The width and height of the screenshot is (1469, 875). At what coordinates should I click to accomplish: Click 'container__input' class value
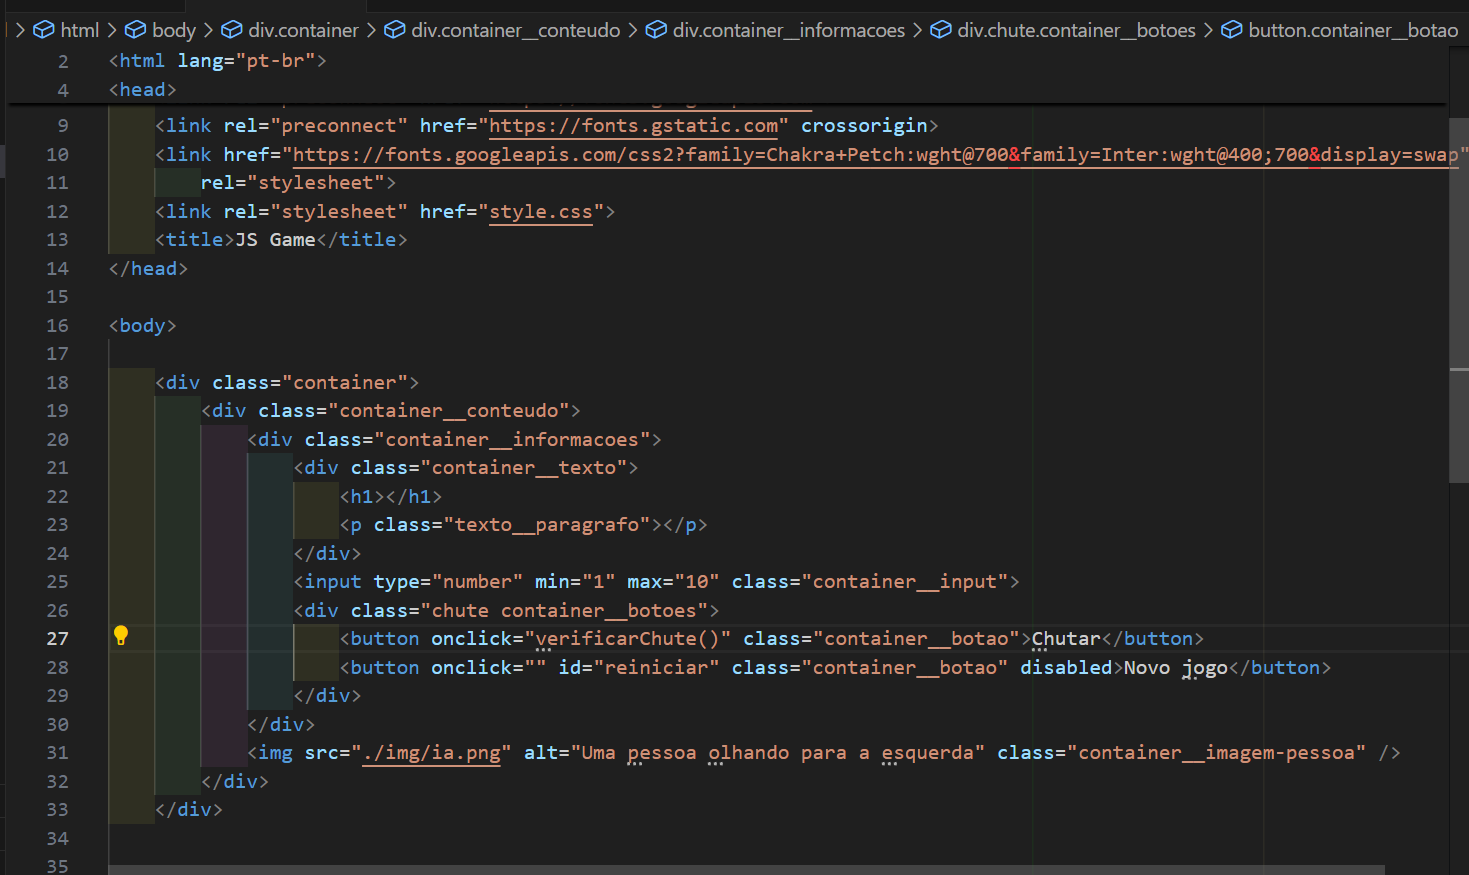[905, 582]
